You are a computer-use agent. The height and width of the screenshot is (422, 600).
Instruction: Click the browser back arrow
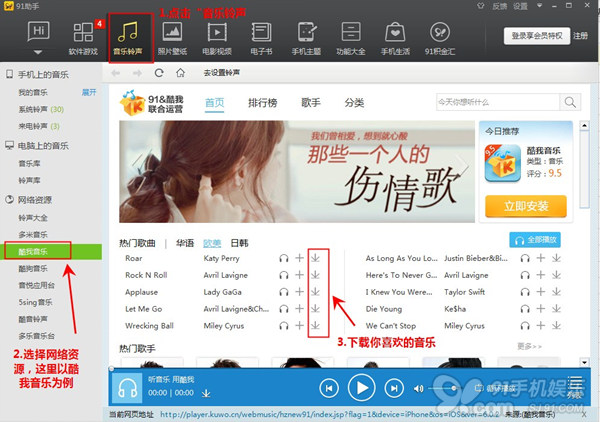click(x=116, y=73)
